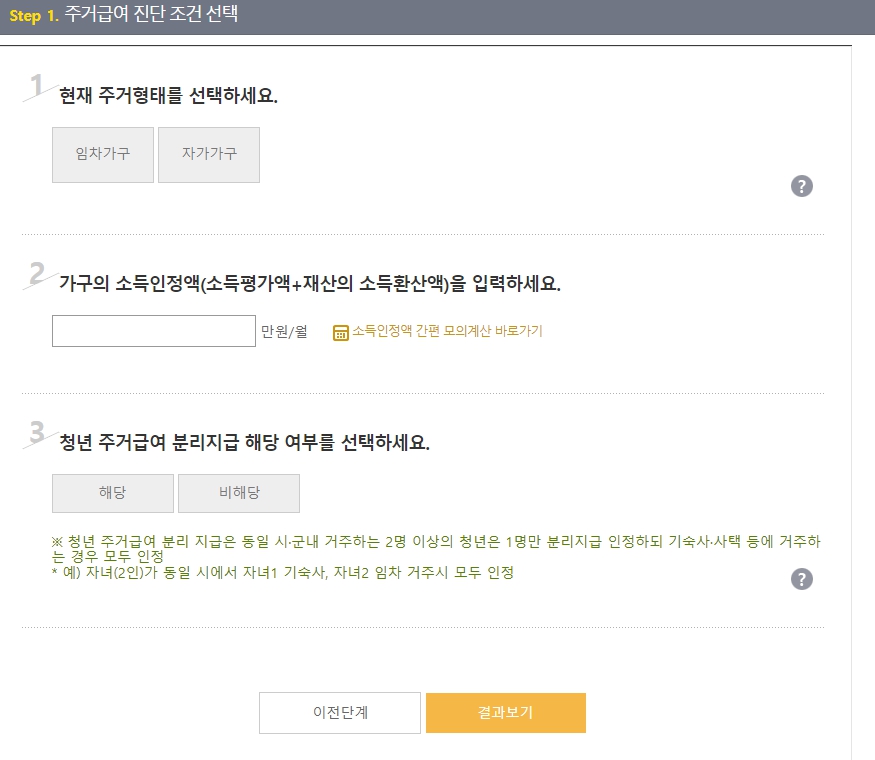The image size is (875, 760).
Task: Open 소득인정액 간편 모의계산 바로가기 link
Action: [447, 331]
